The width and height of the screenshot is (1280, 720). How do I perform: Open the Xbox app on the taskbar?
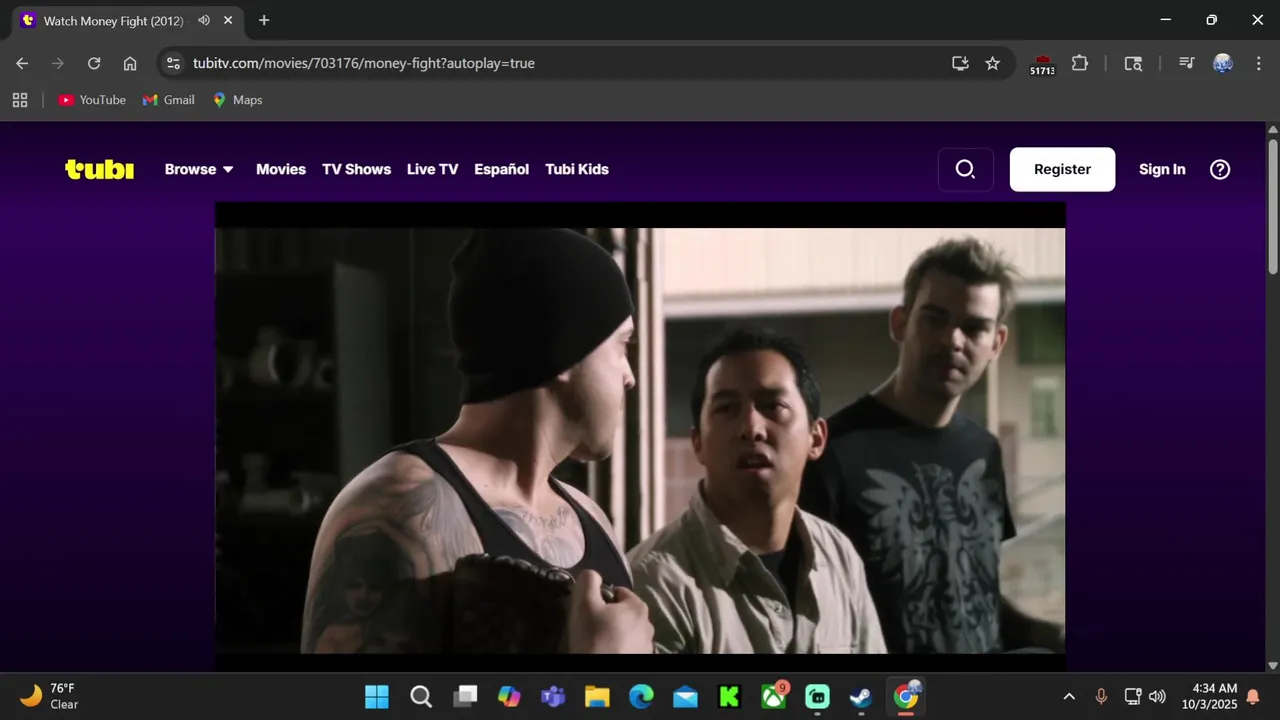[x=774, y=696]
